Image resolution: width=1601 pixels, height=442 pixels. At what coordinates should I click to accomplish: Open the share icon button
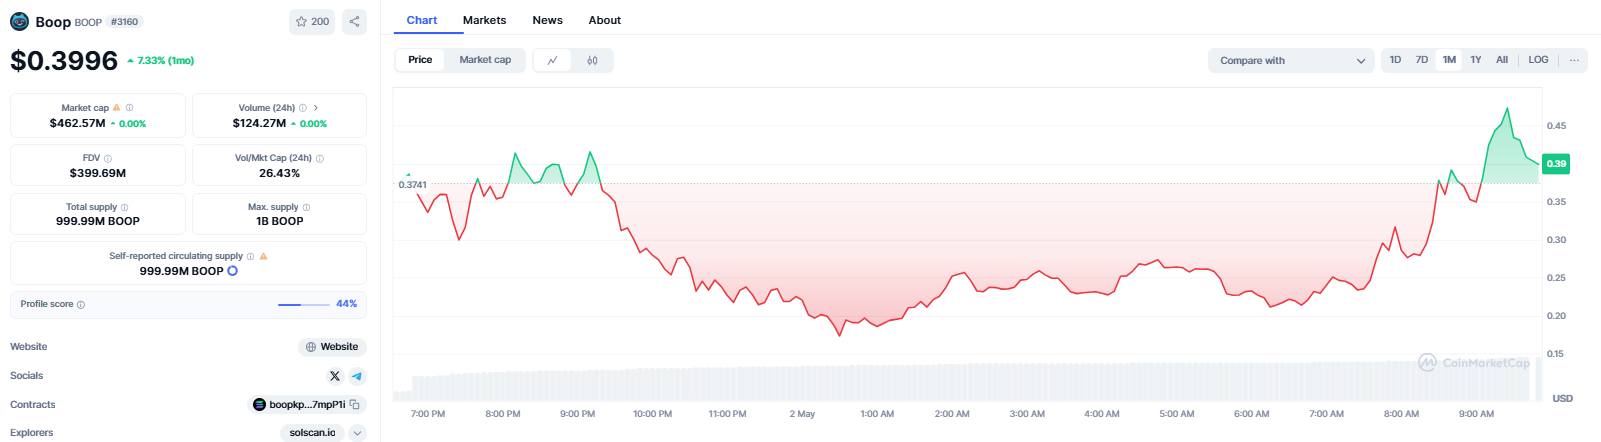pos(354,21)
